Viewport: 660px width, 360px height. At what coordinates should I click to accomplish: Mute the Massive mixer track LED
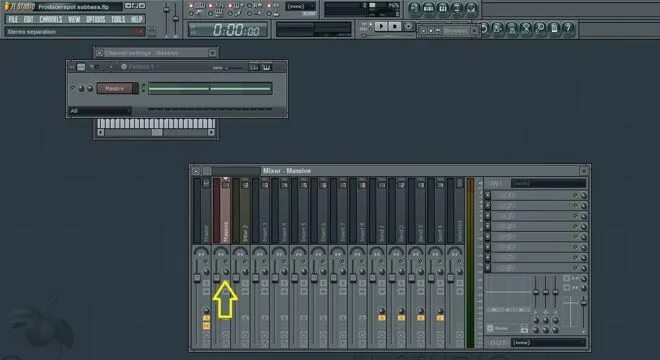point(226,262)
